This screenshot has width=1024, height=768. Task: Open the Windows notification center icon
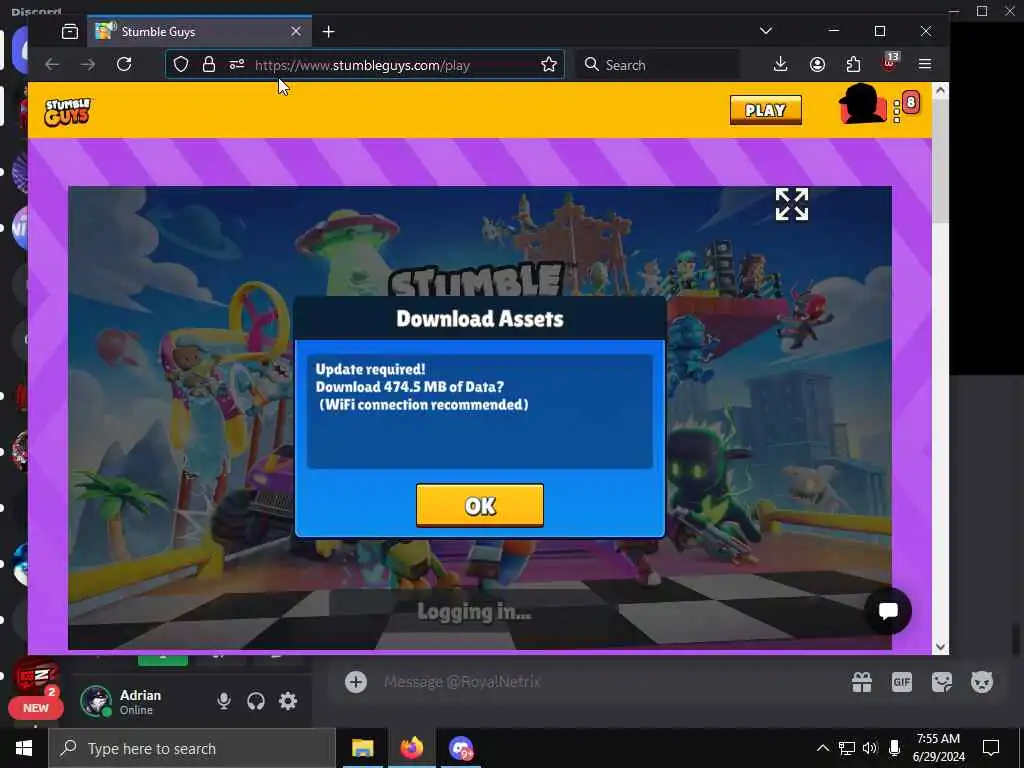pyautogui.click(x=991, y=748)
